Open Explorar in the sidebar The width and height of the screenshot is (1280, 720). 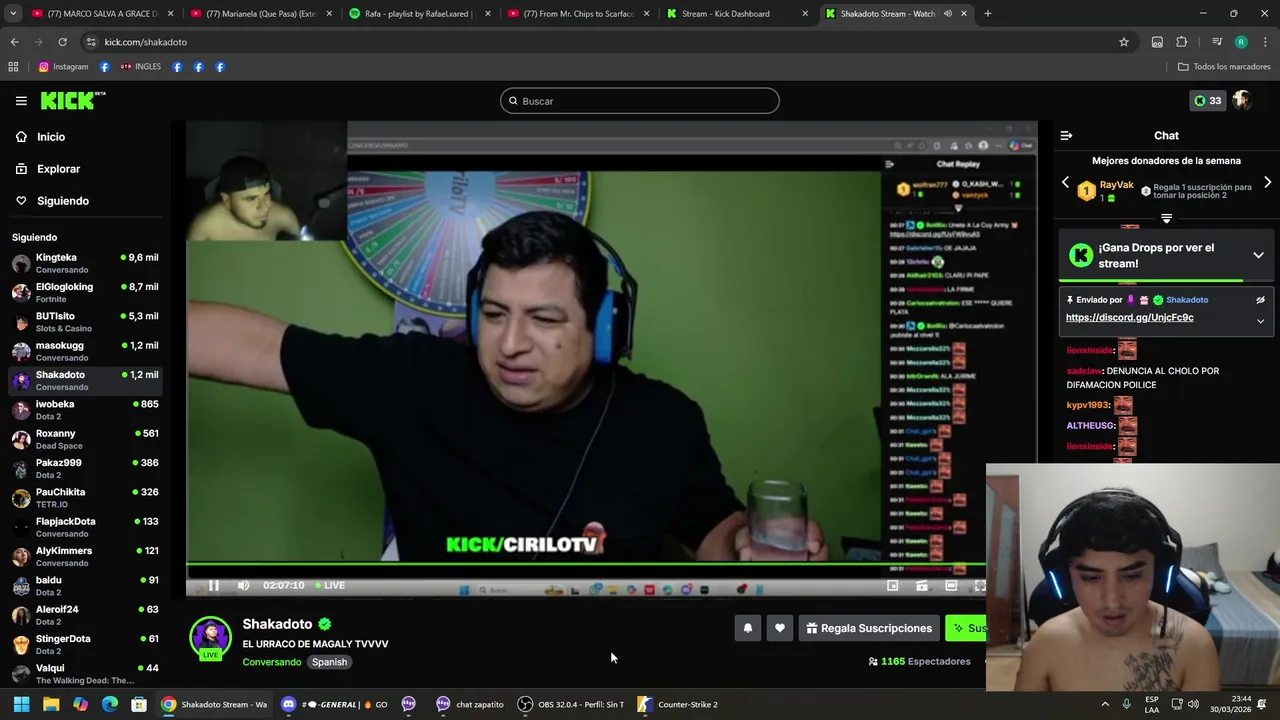[58, 169]
